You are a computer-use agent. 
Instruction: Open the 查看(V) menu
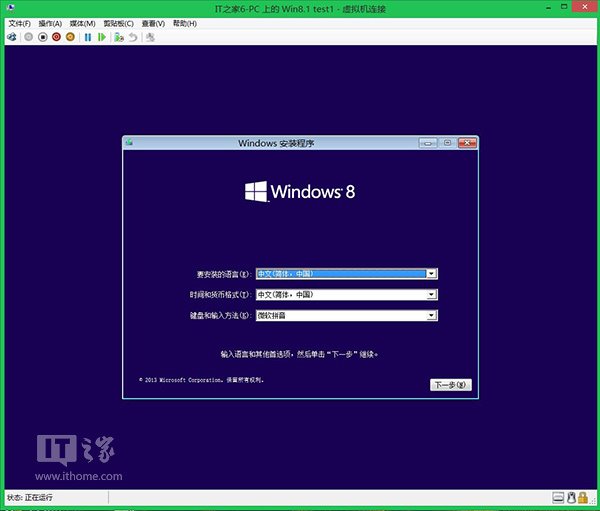click(153, 23)
